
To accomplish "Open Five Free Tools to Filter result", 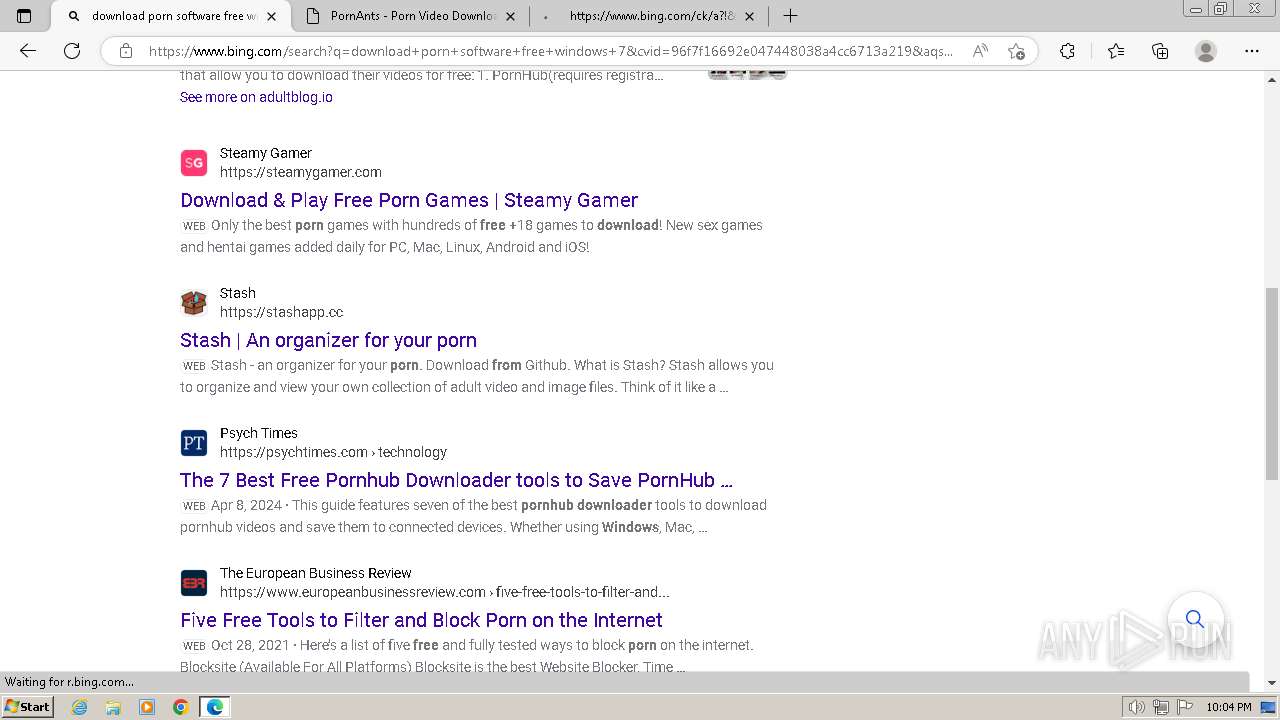I will pyautogui.click(x=421, y=620).
